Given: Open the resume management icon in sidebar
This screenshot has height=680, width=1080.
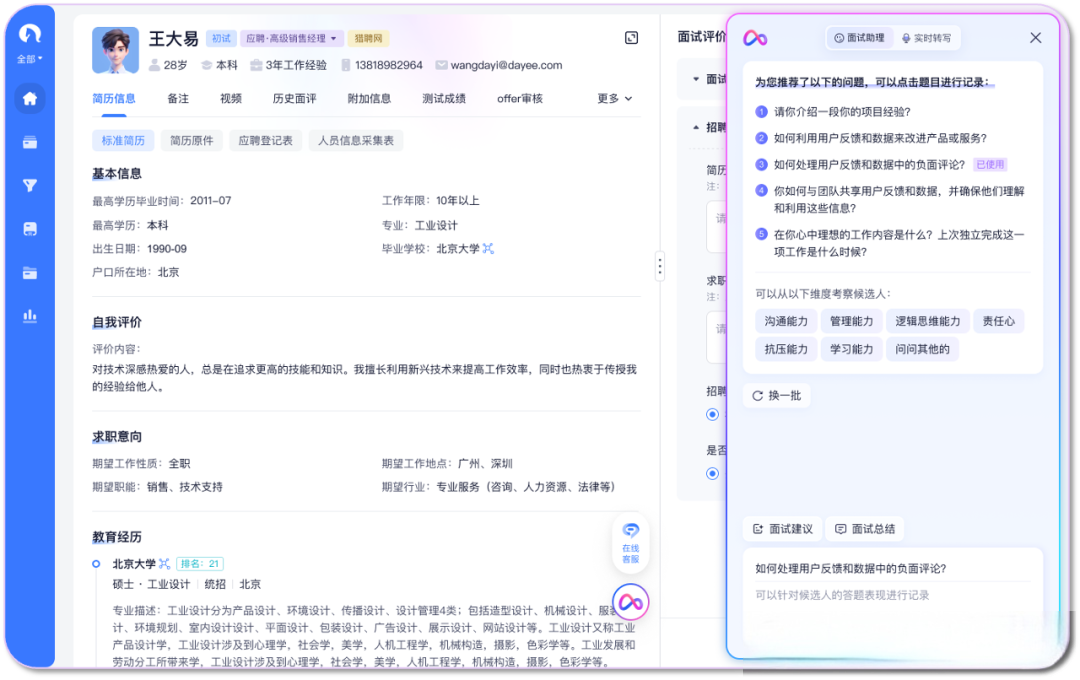Looking at the screenshot, I should [x=29, y=143].
